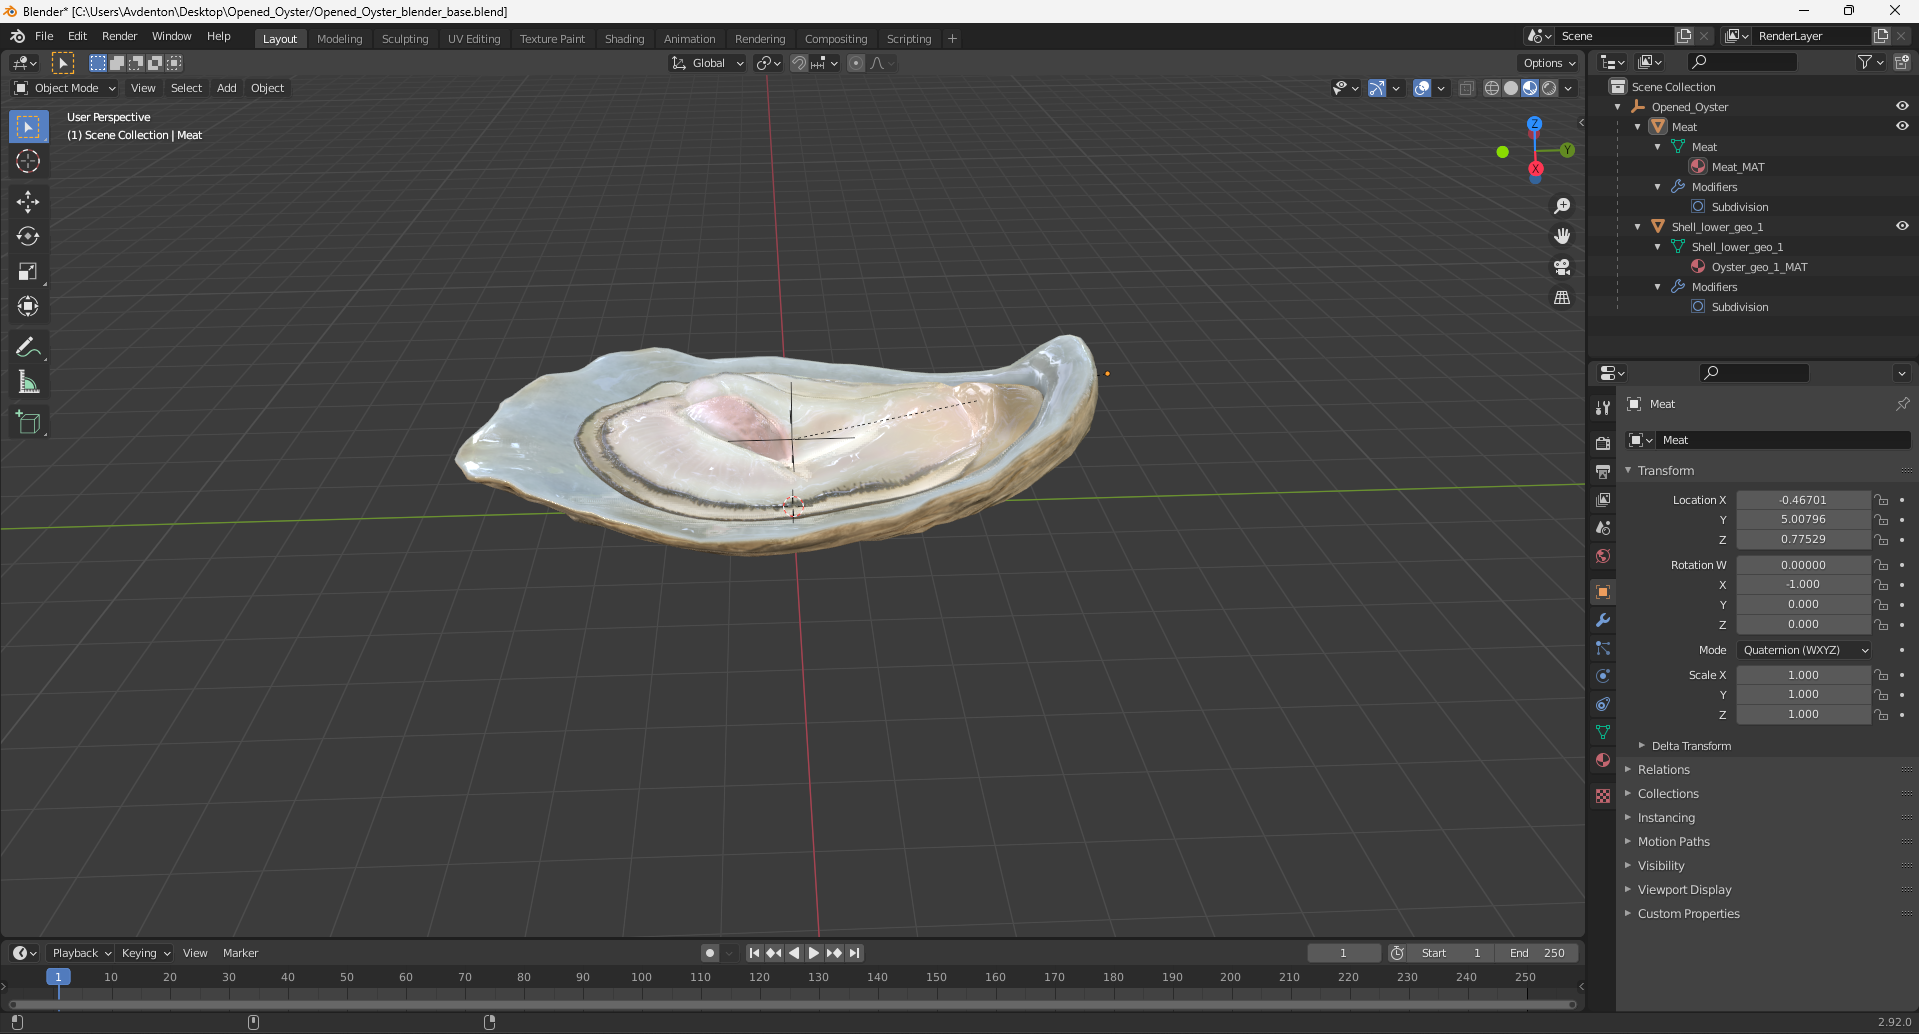Image resolution: width=1919 pixels, height=1034 pixels.
Task: Open the timeline Playback menu
Action: click(80, 953)
